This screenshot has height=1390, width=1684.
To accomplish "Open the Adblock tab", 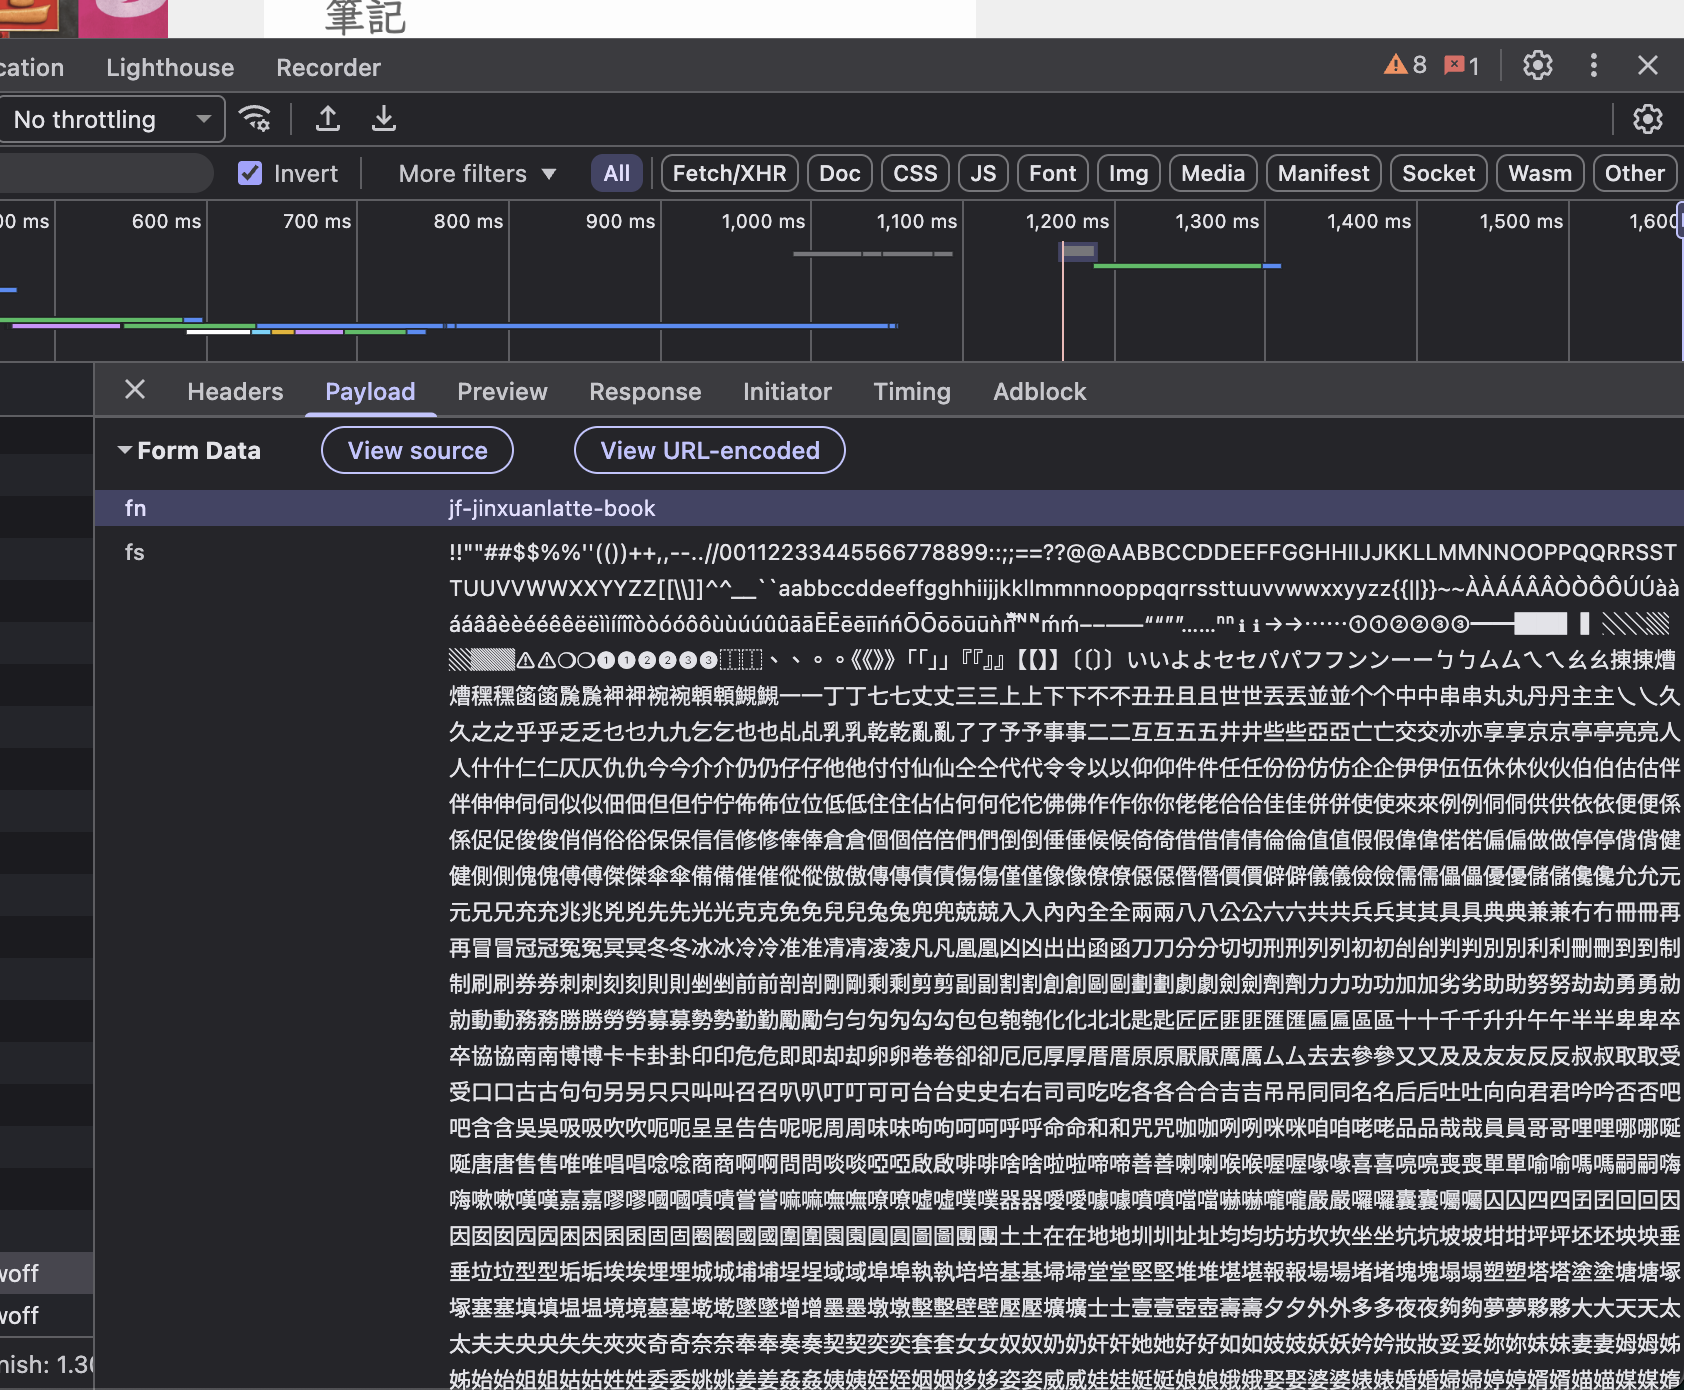I will (1039, 391).
